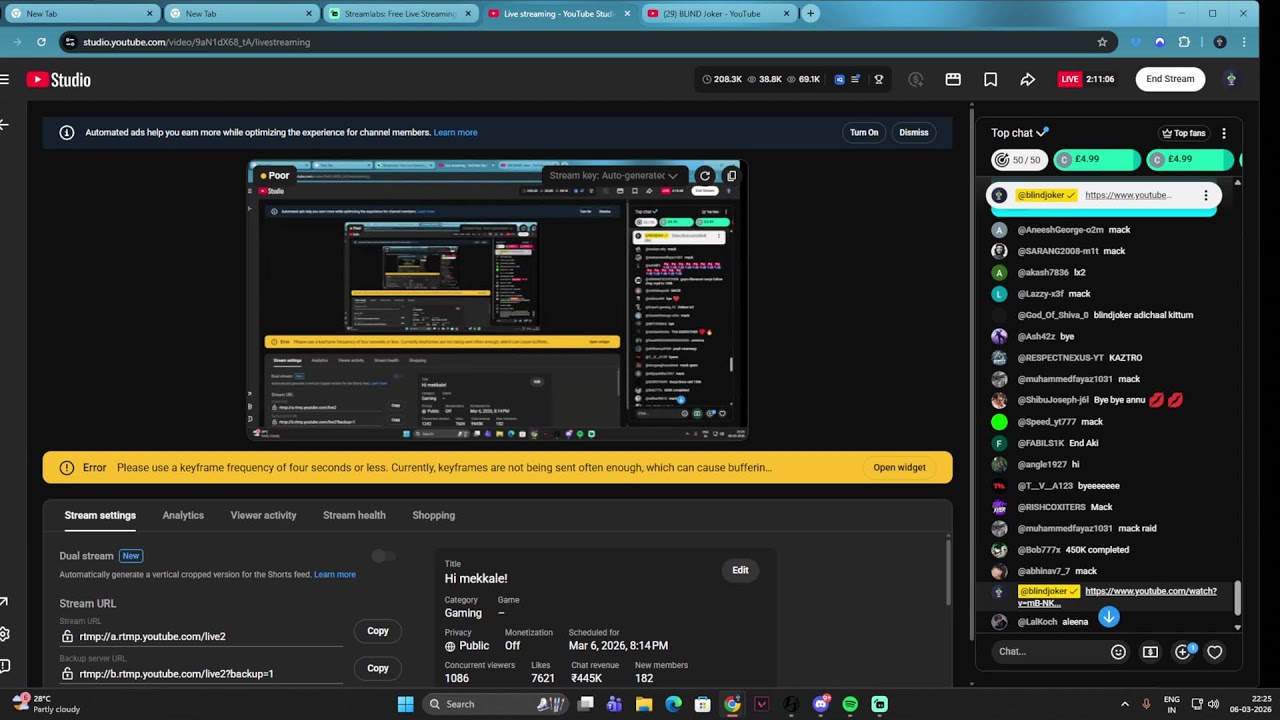Expand the Stream key Auto-generated dropdown
This screenshot has height=720, width=1280.
click(613, 175)
